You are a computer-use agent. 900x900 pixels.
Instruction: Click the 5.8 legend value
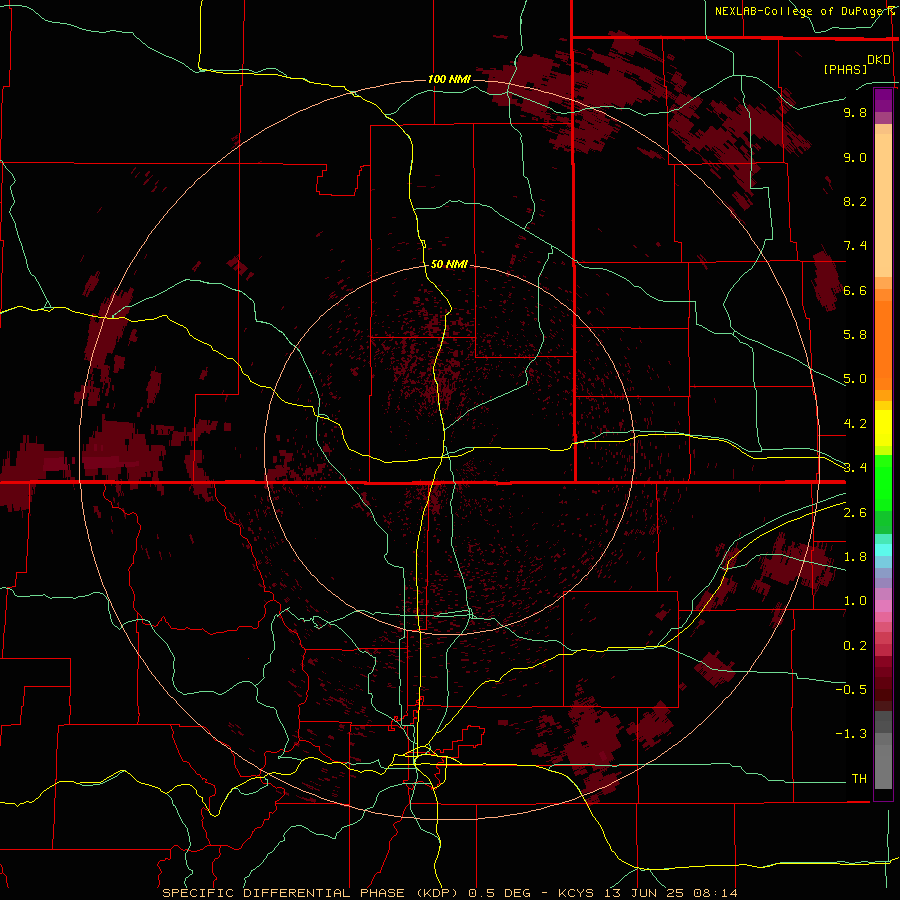coord(855,335)
